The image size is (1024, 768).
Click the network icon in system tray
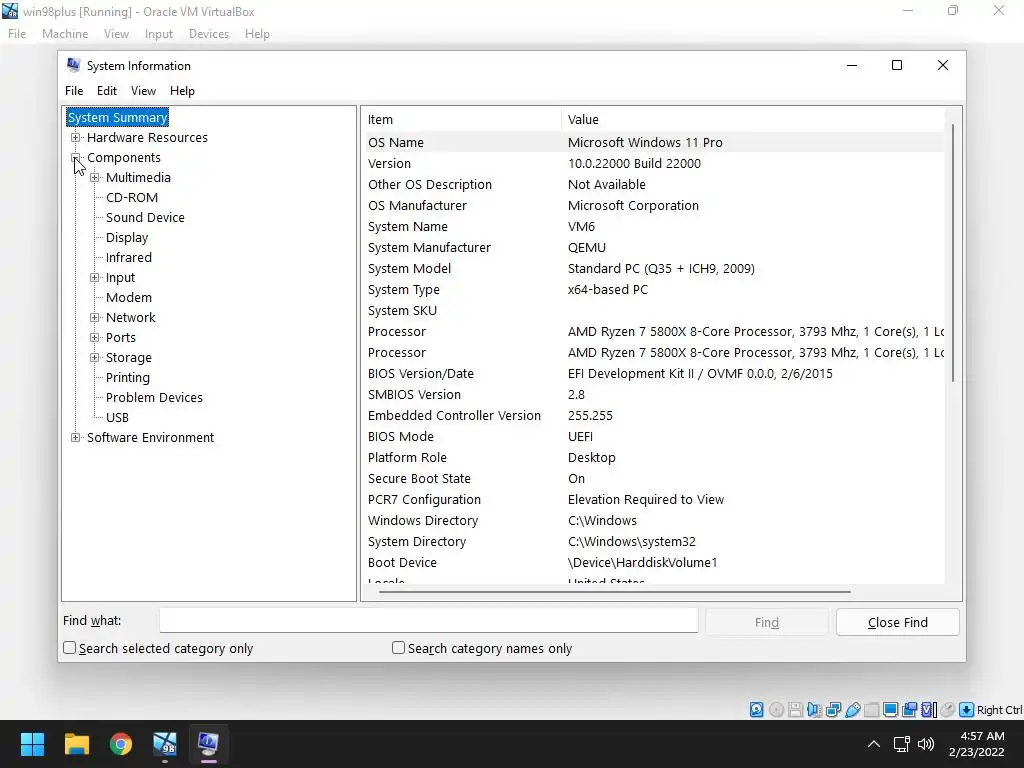point(902,744)
